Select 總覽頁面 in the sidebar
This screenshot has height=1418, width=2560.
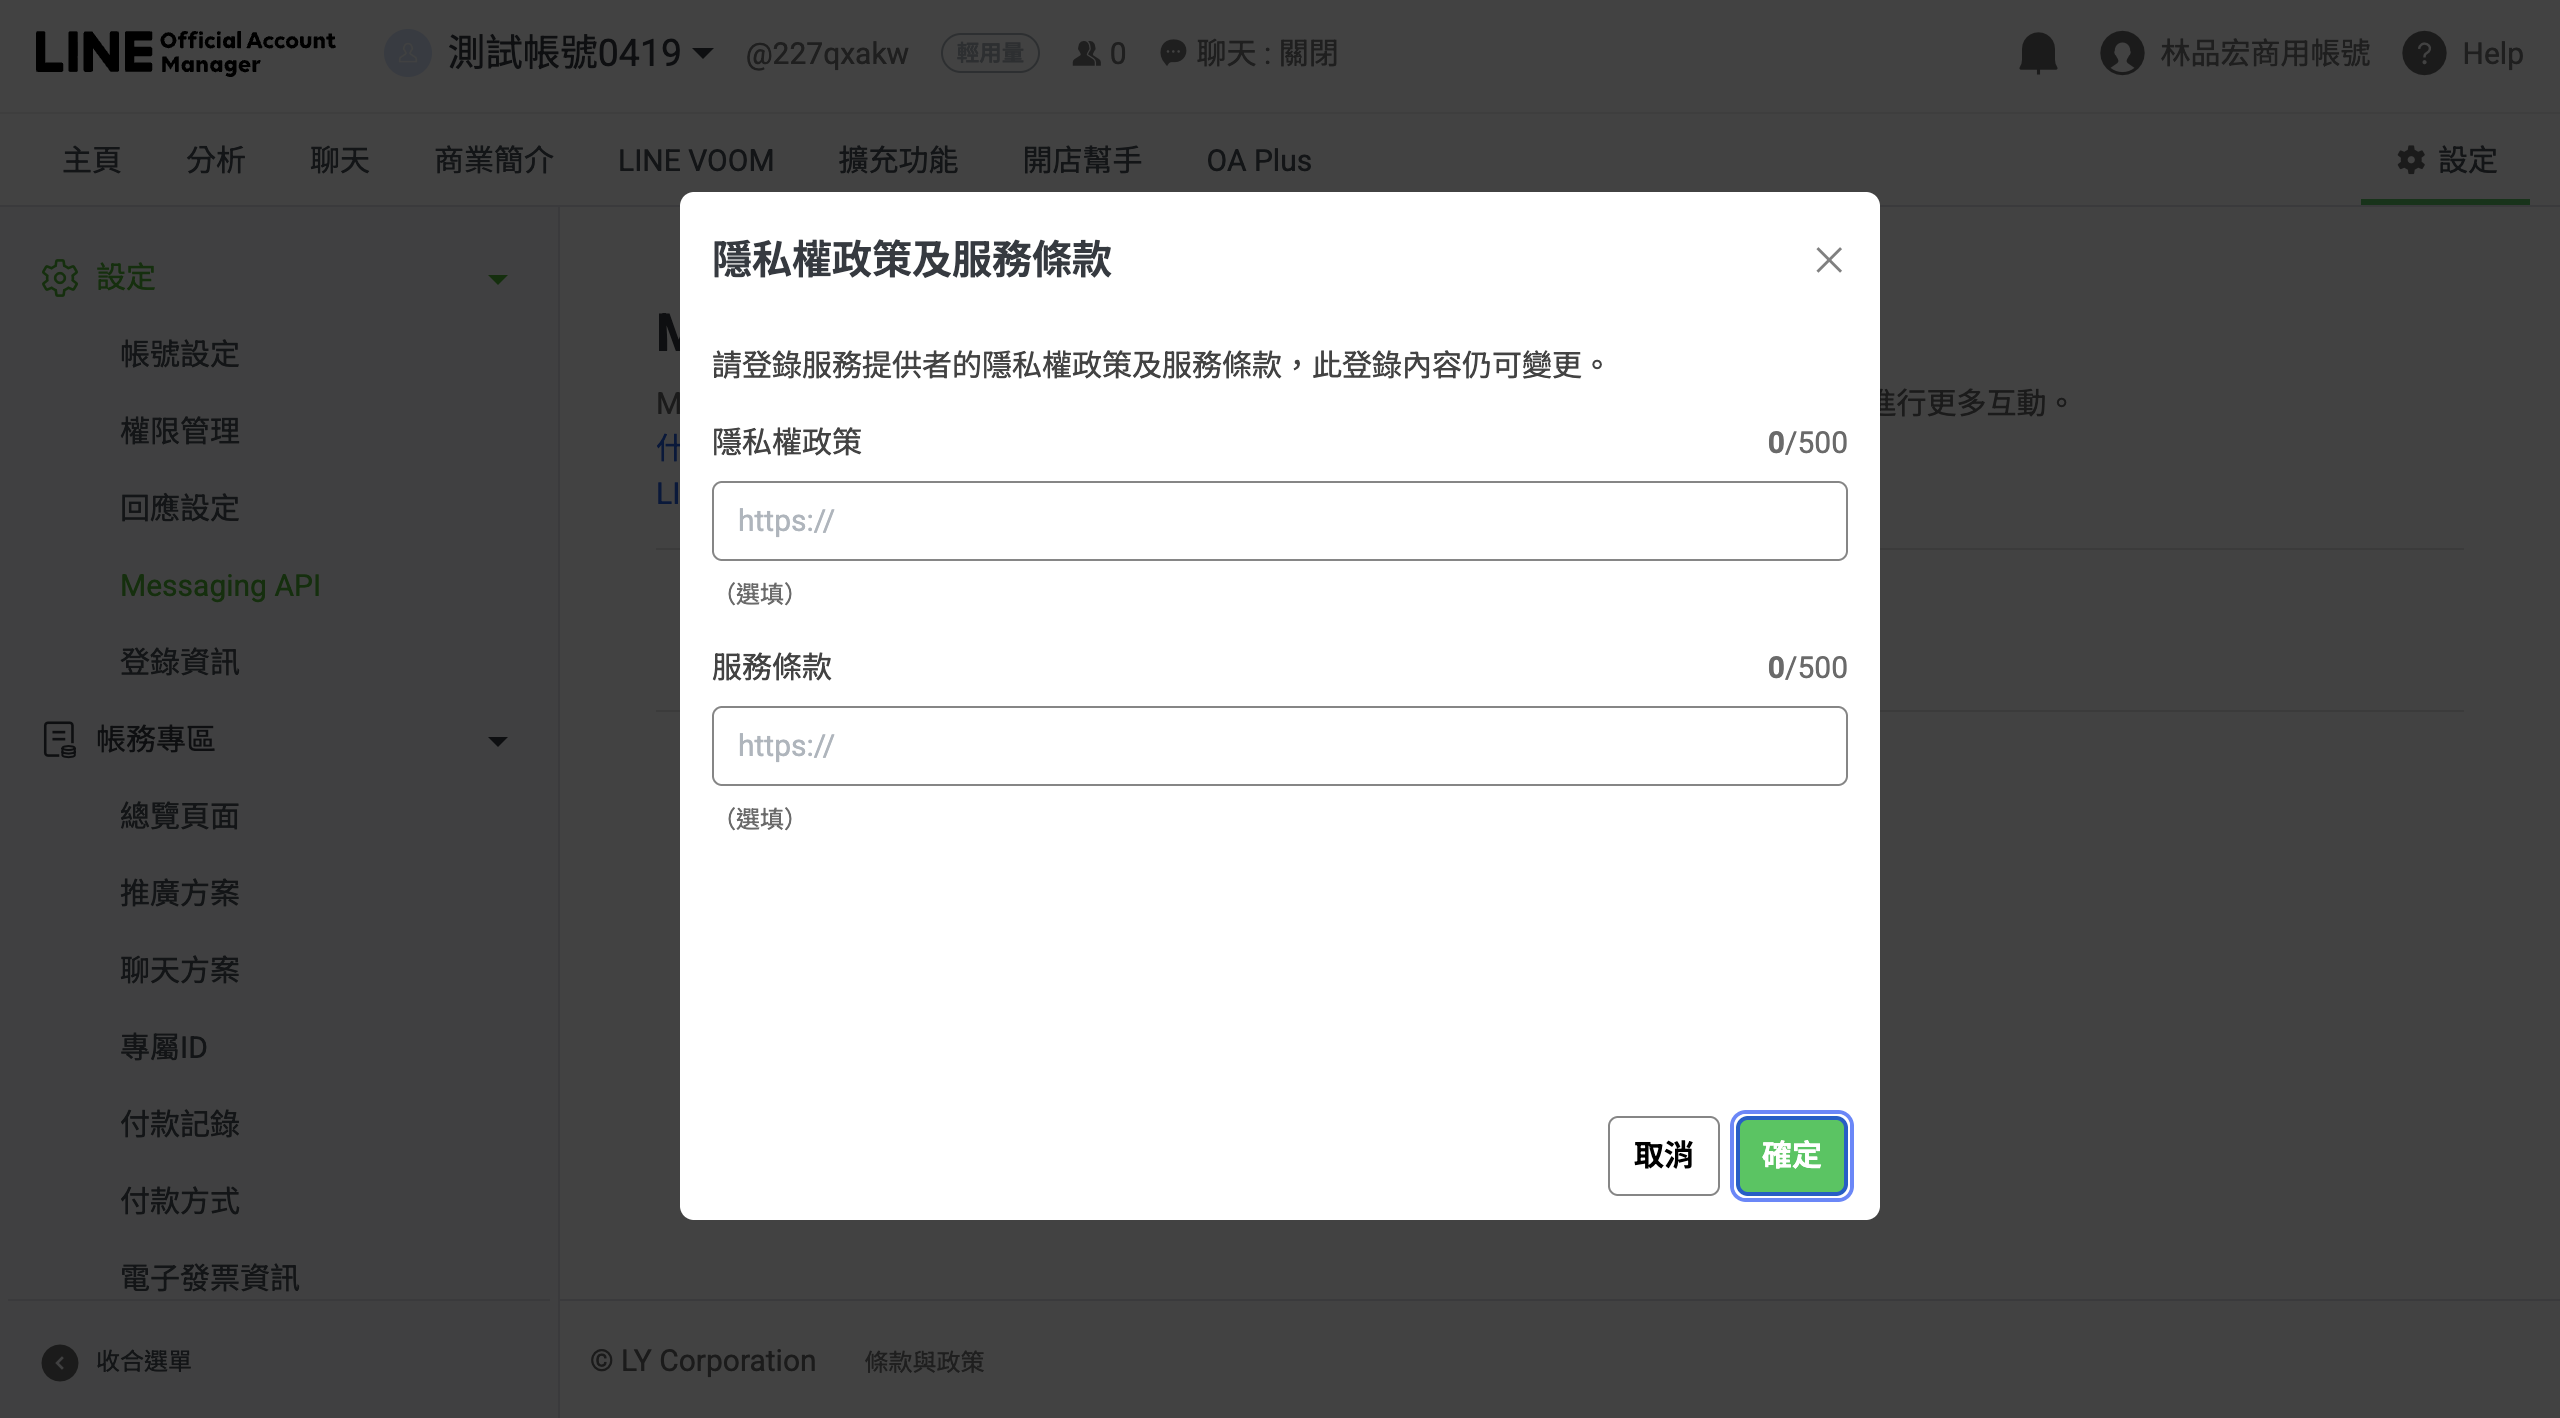pyautogui.click(x=180, y=816)
